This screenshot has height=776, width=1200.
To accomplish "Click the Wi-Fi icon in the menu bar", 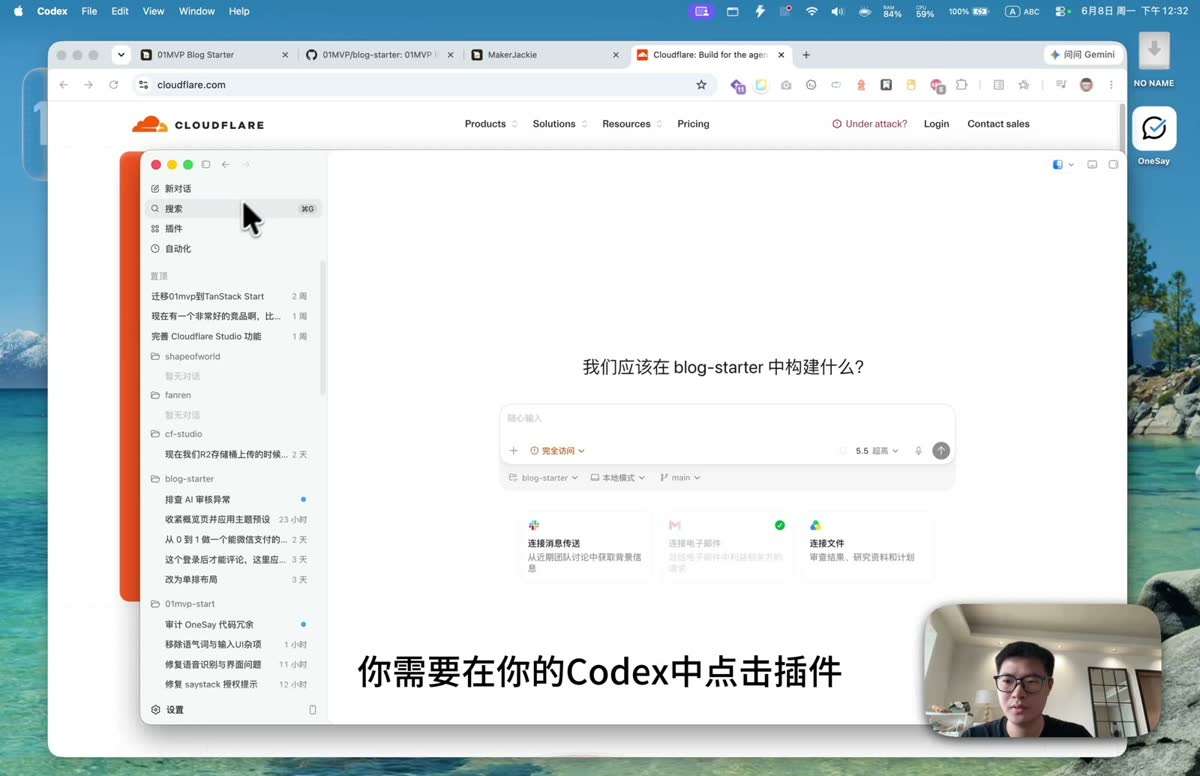I will point(811,11).
